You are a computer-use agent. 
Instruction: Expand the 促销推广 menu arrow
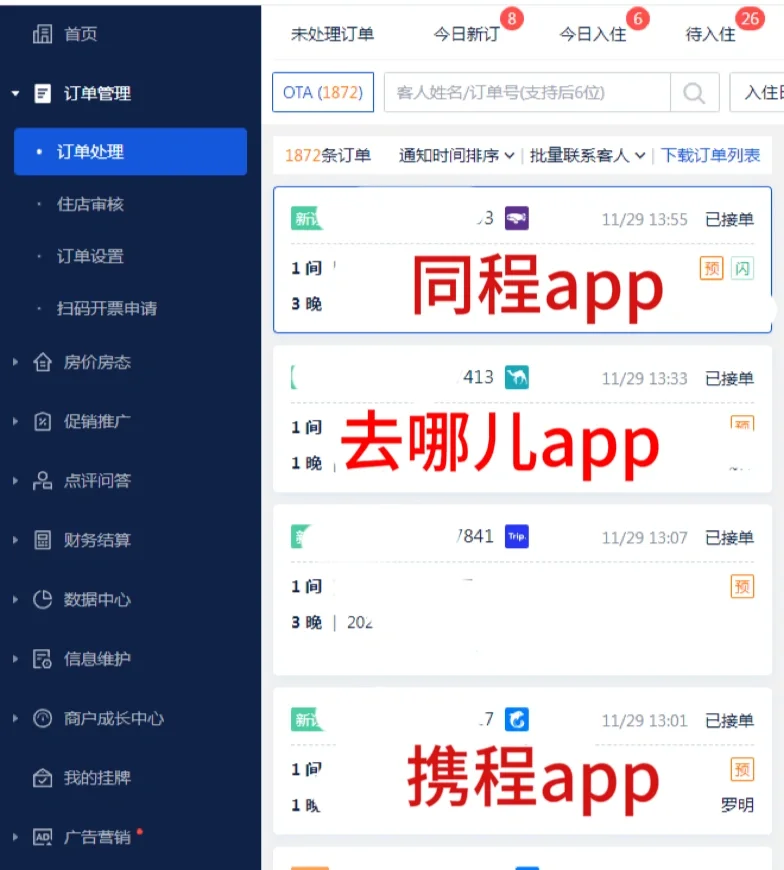pyautogui.click(x=16, y=422)
